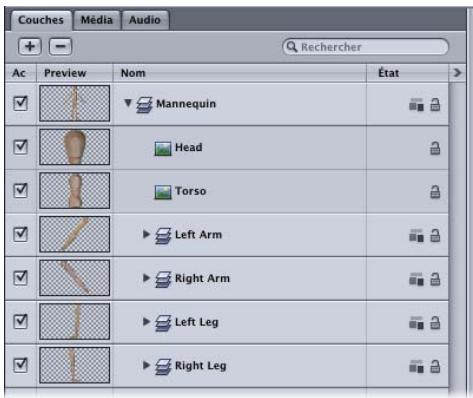
Task: Toggle the lock on the Mannequin layer
Action: (435, 105)
